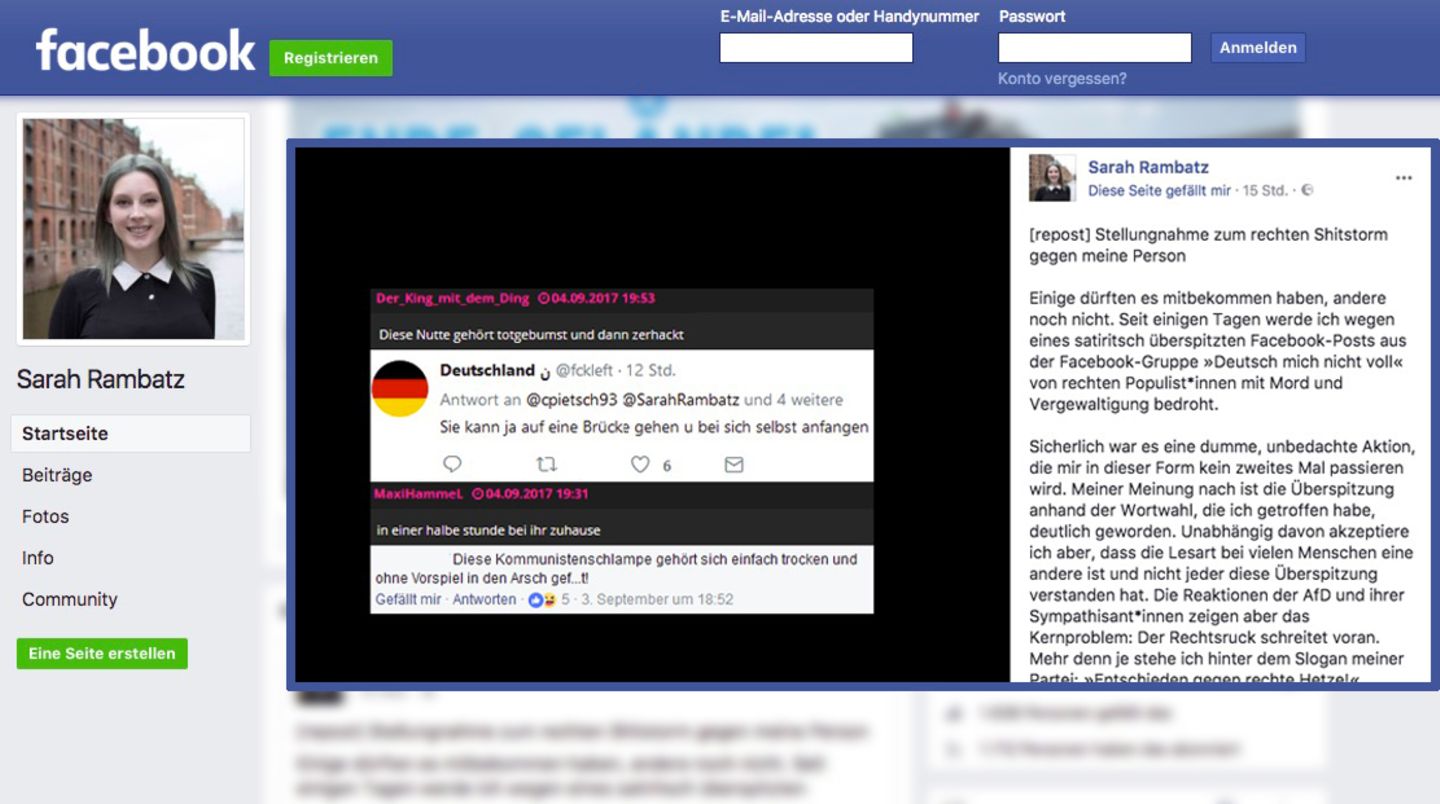
Task: Open the three-dot post options menu
Action: (1403, 178)
